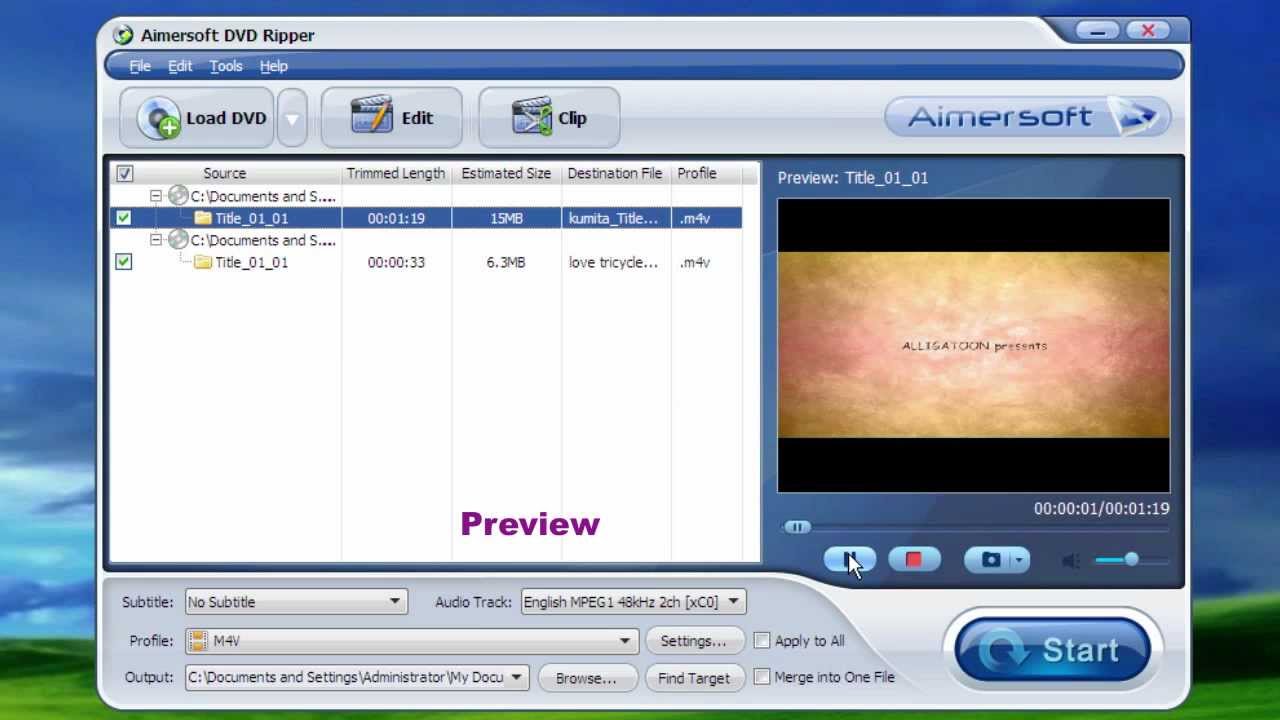
Task: Click the Estimated Size column header
Action: [x=506, y=173]
